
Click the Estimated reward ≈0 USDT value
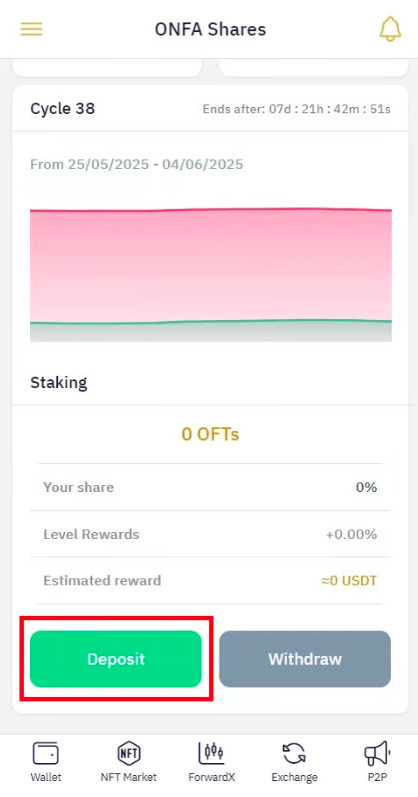pyautogui.click(x=349, y=580)
